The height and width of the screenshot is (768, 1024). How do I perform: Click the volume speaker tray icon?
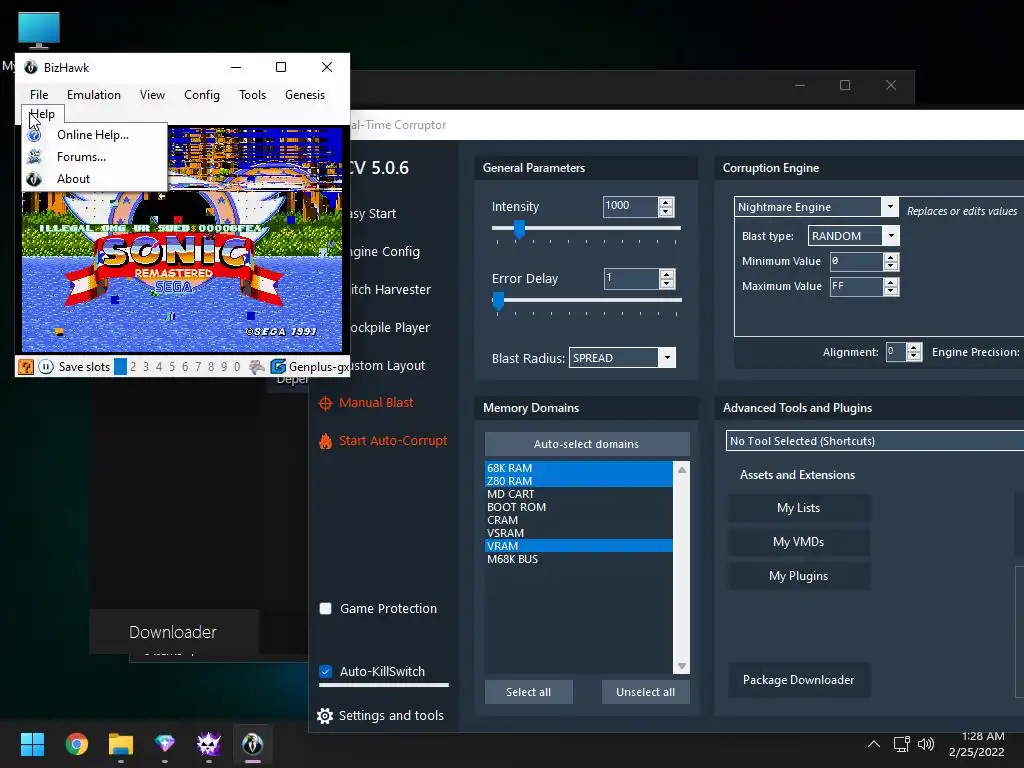926,744
